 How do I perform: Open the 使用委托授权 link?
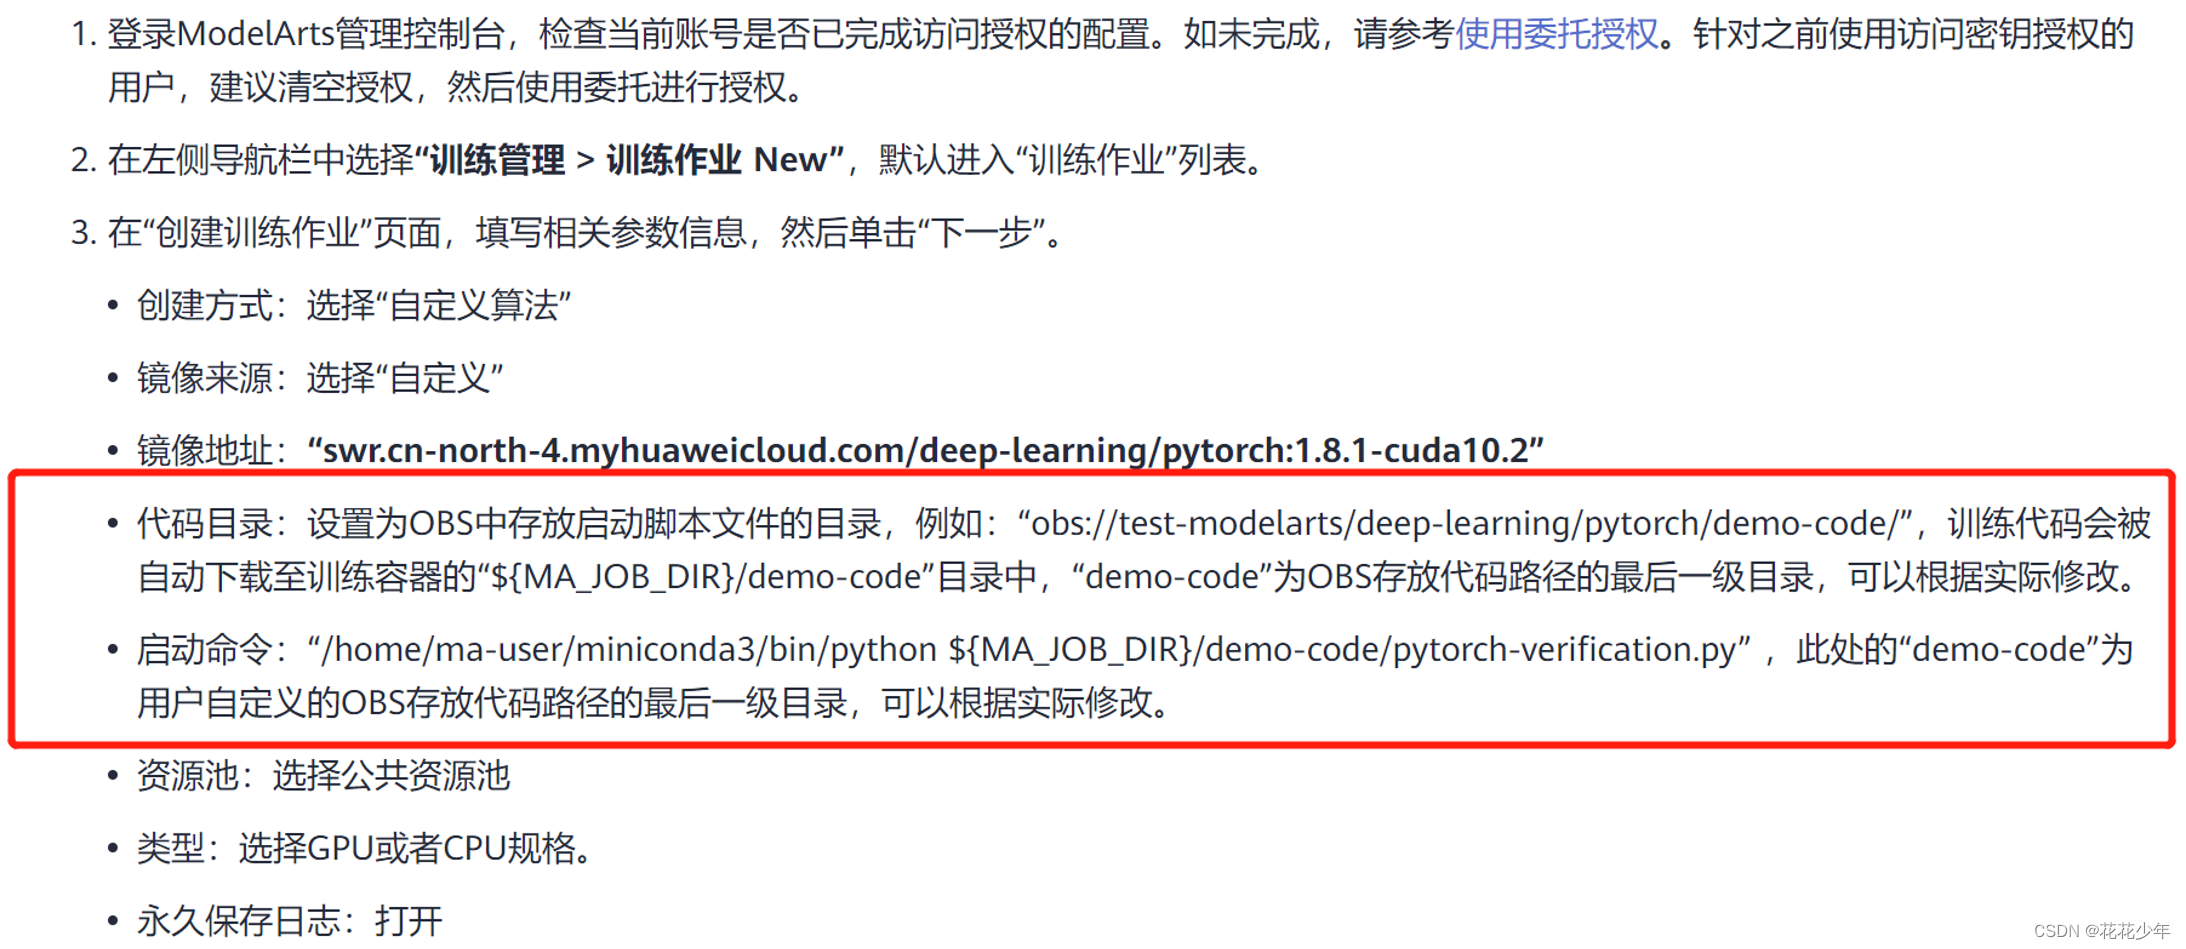tap(1556, 33)
